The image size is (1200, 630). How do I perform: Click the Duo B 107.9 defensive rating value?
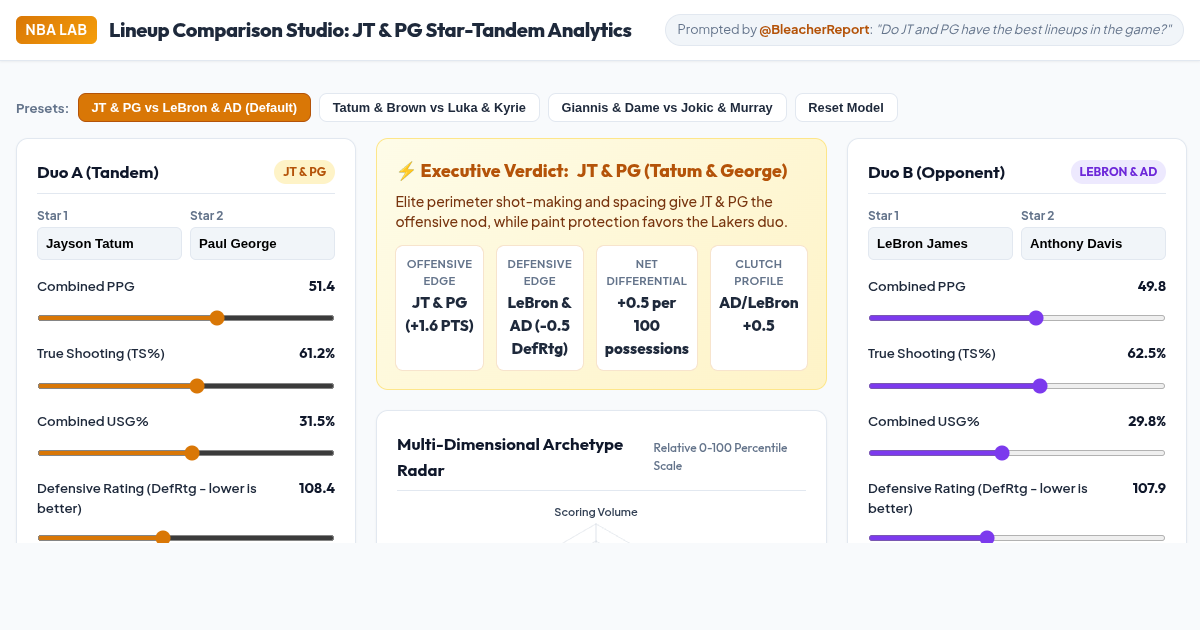[1148, 488]
